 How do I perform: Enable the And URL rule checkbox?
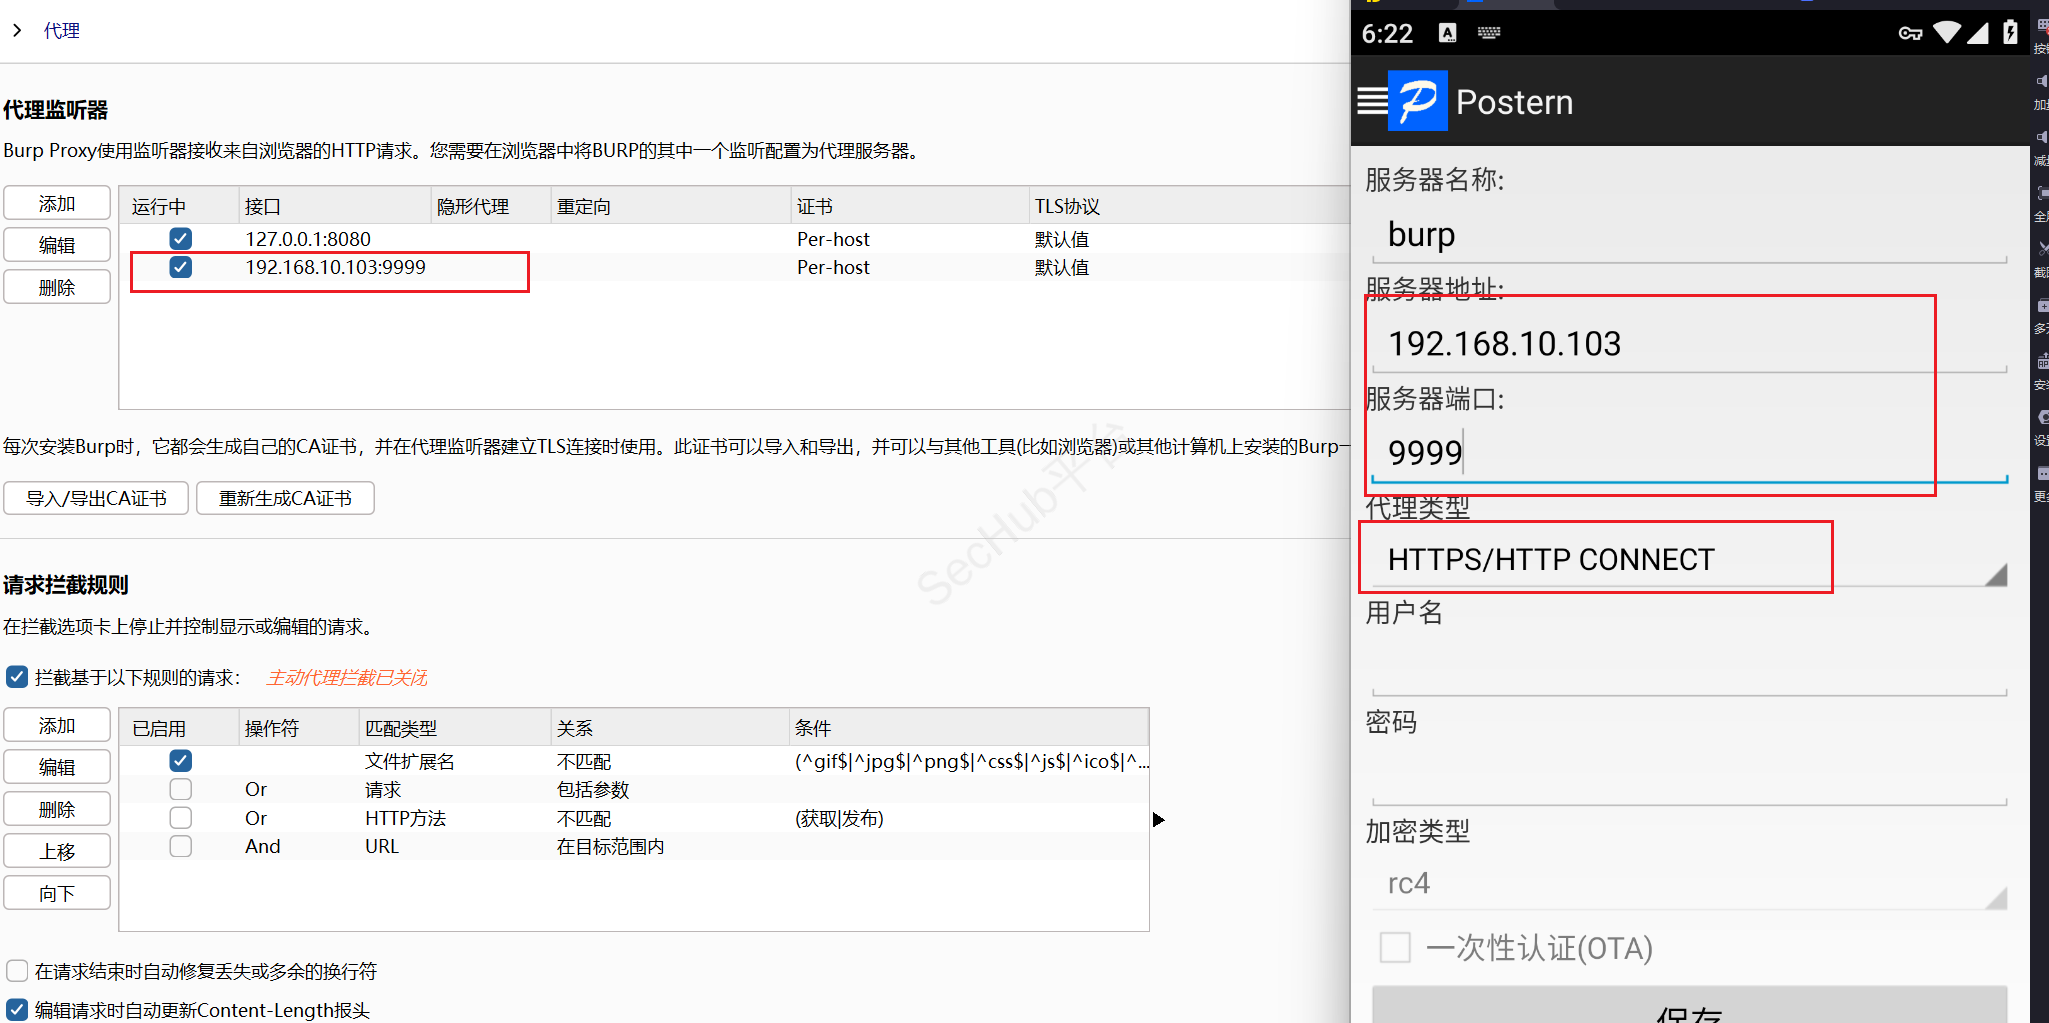(181, 846)
